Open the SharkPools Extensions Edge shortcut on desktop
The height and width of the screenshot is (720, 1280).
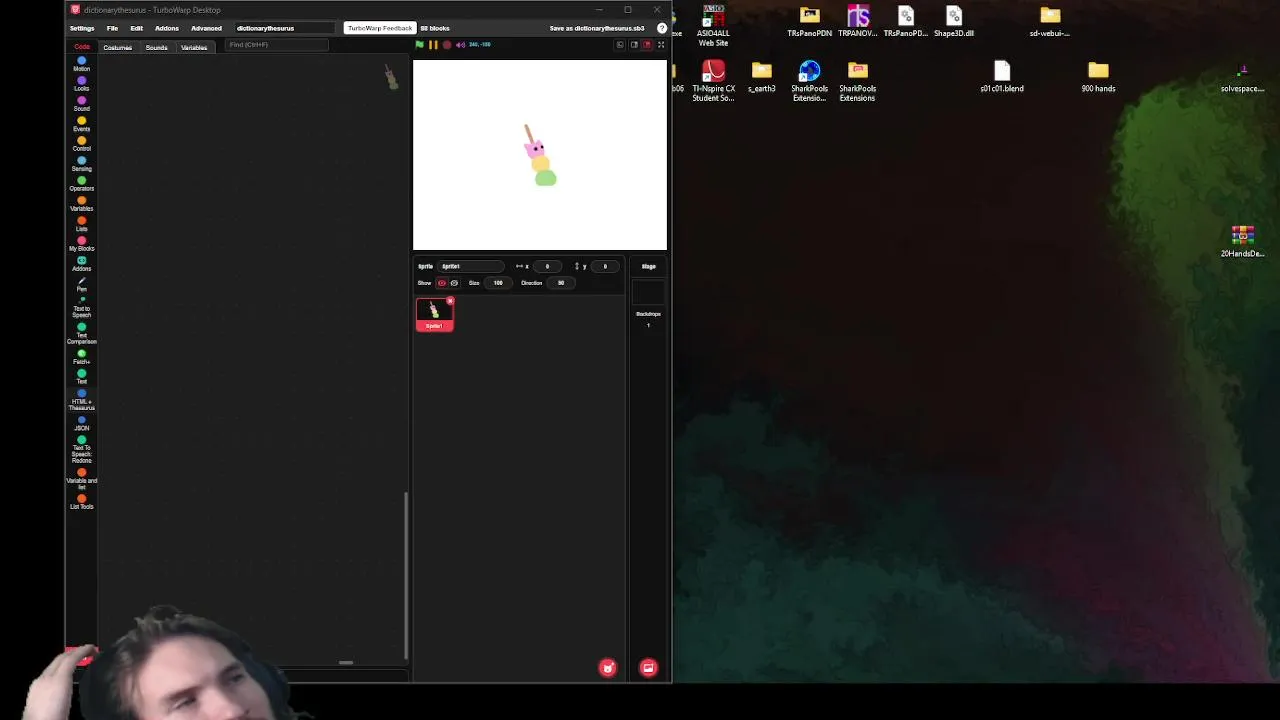tap(809, 82)
